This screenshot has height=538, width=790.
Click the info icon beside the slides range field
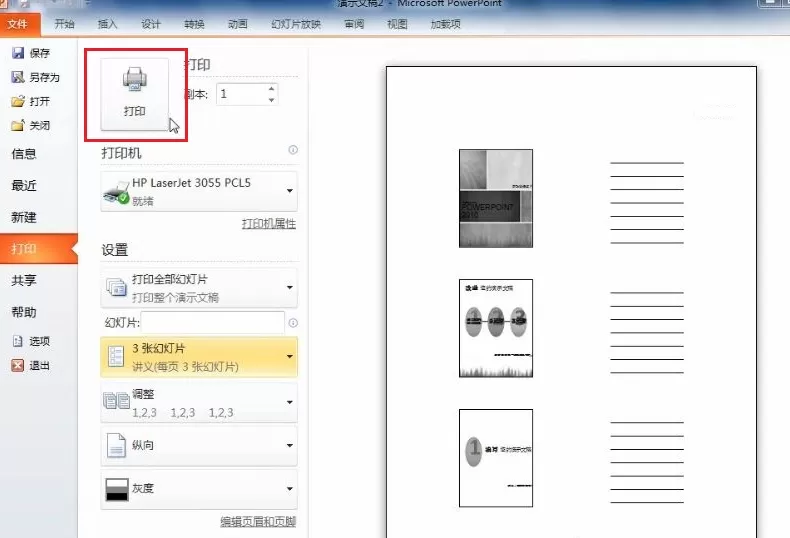293,322
